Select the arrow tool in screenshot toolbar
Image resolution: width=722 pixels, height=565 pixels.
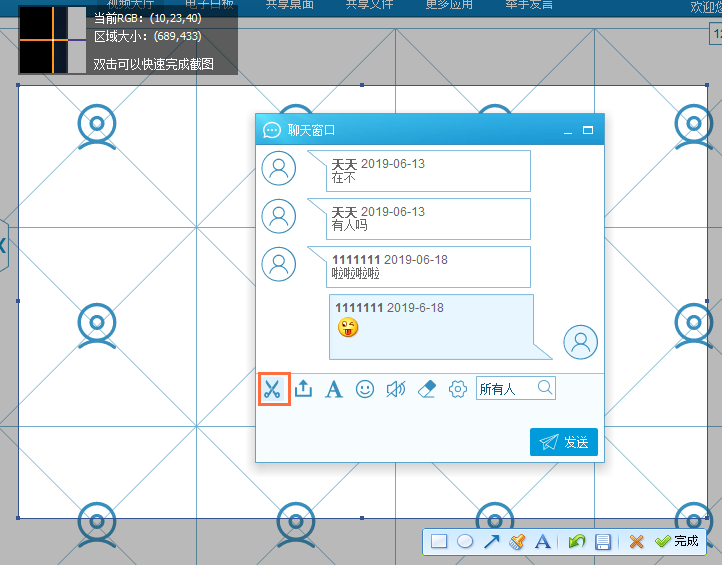pos(491,542)
